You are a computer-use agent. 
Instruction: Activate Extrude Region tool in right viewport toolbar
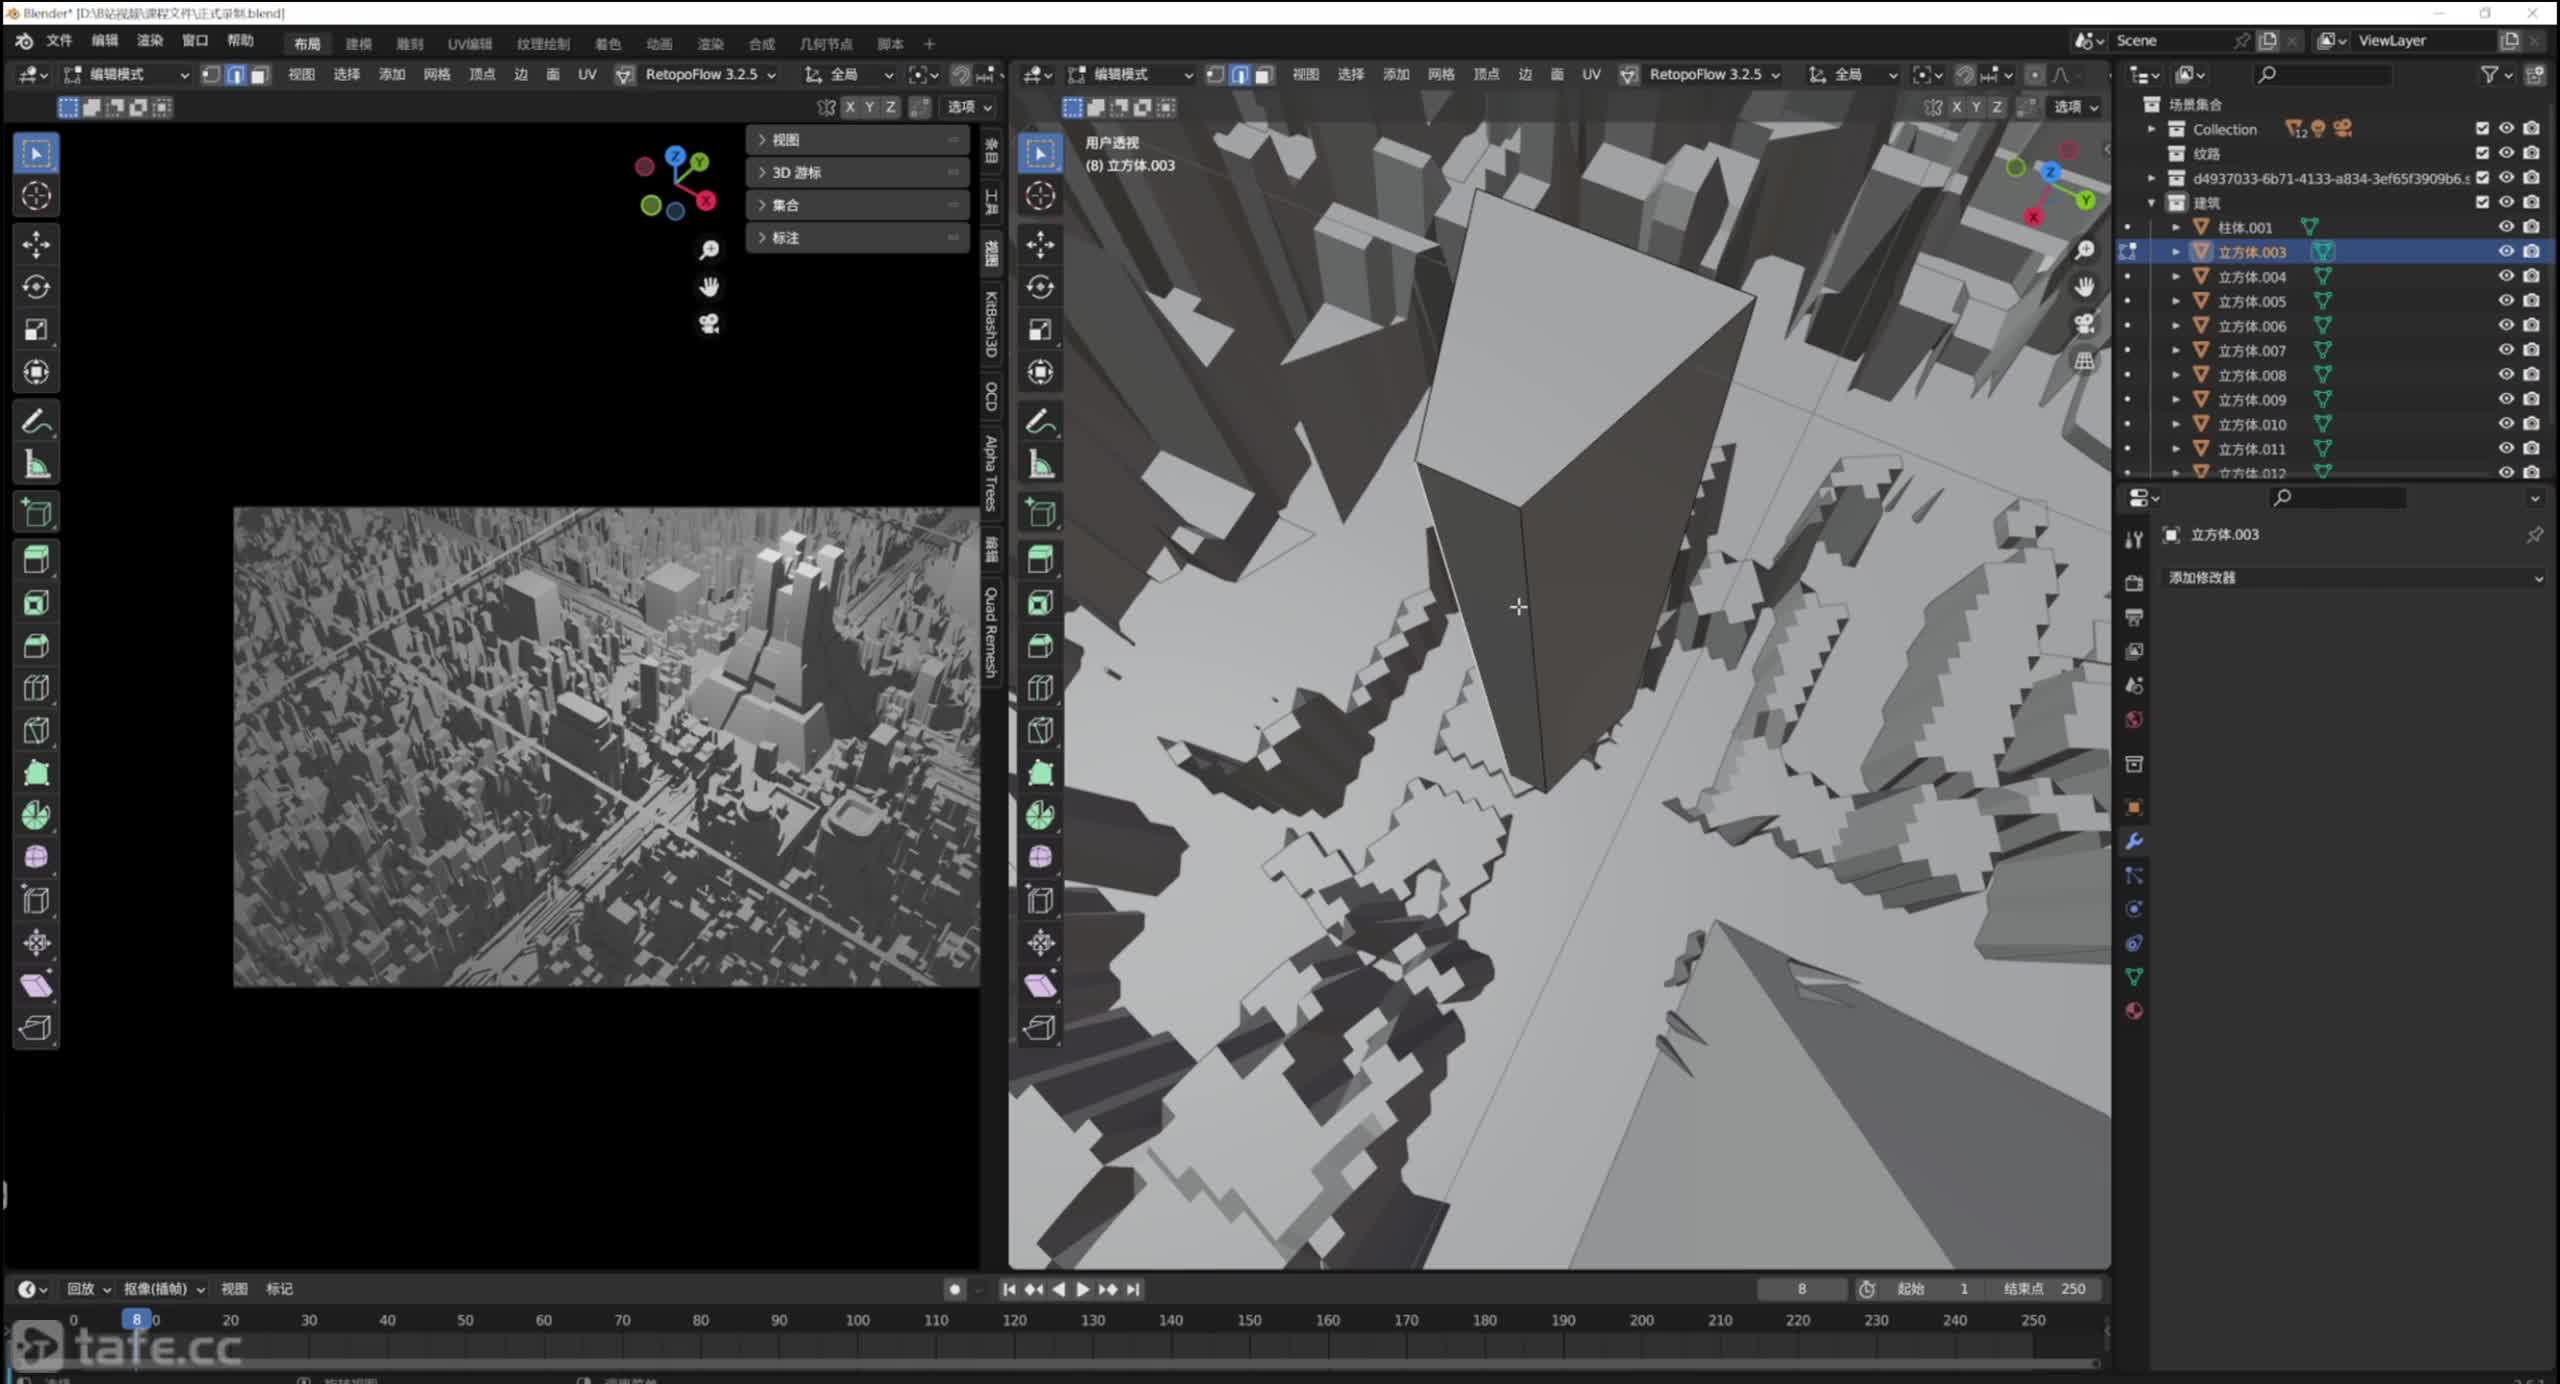point(1040,560)
